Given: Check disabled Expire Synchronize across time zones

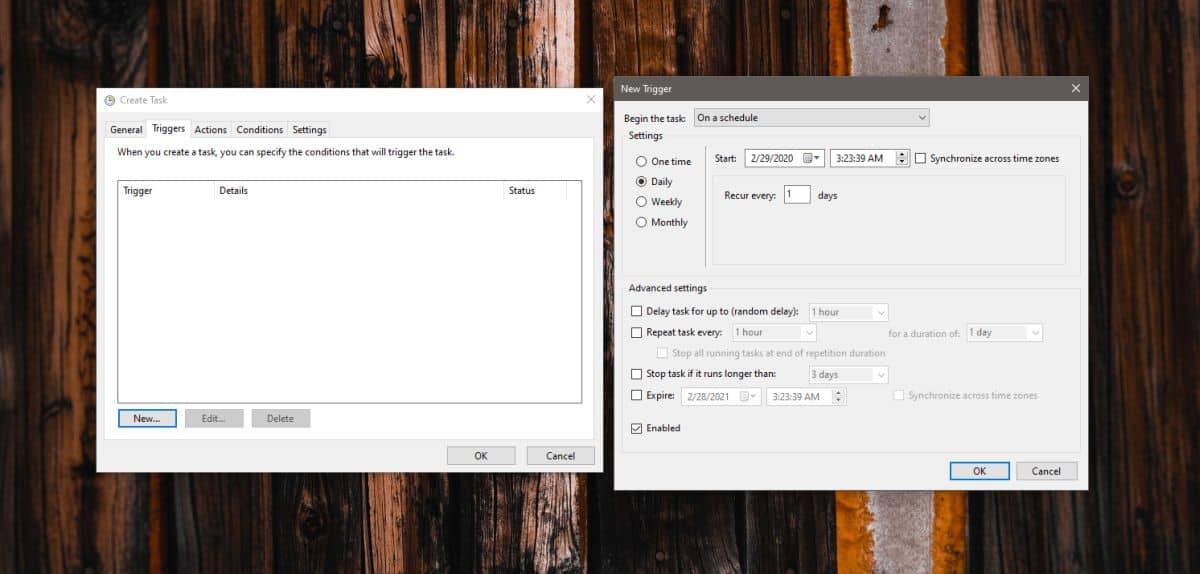Looking at the screenshot, I should tap(898, 396).
